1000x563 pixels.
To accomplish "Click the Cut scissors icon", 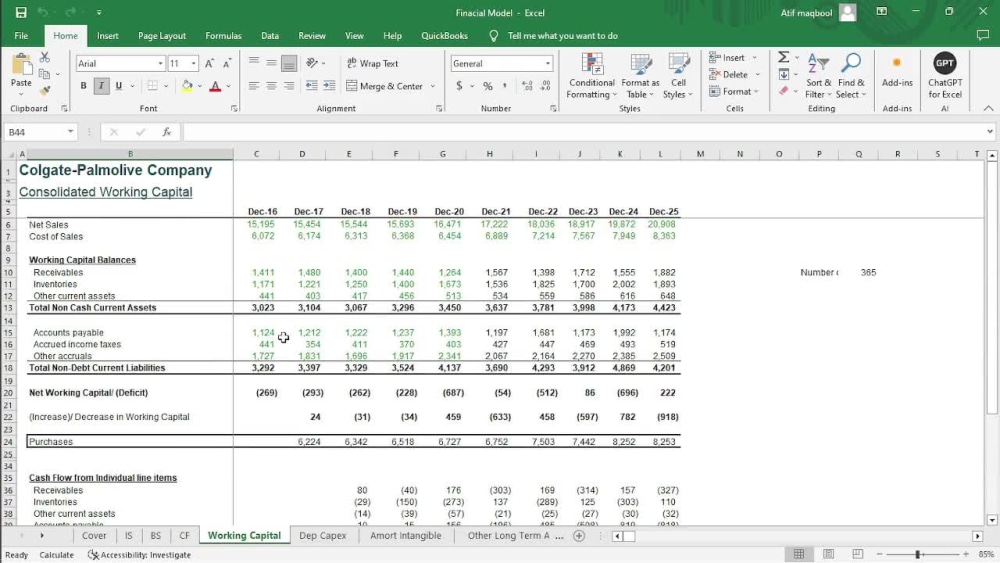I will 45,58.
